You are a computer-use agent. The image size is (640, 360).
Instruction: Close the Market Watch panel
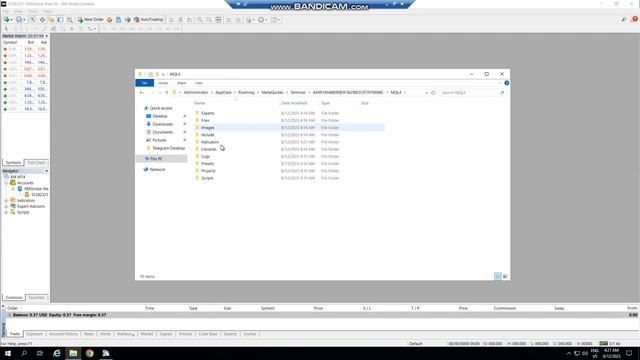47,36
